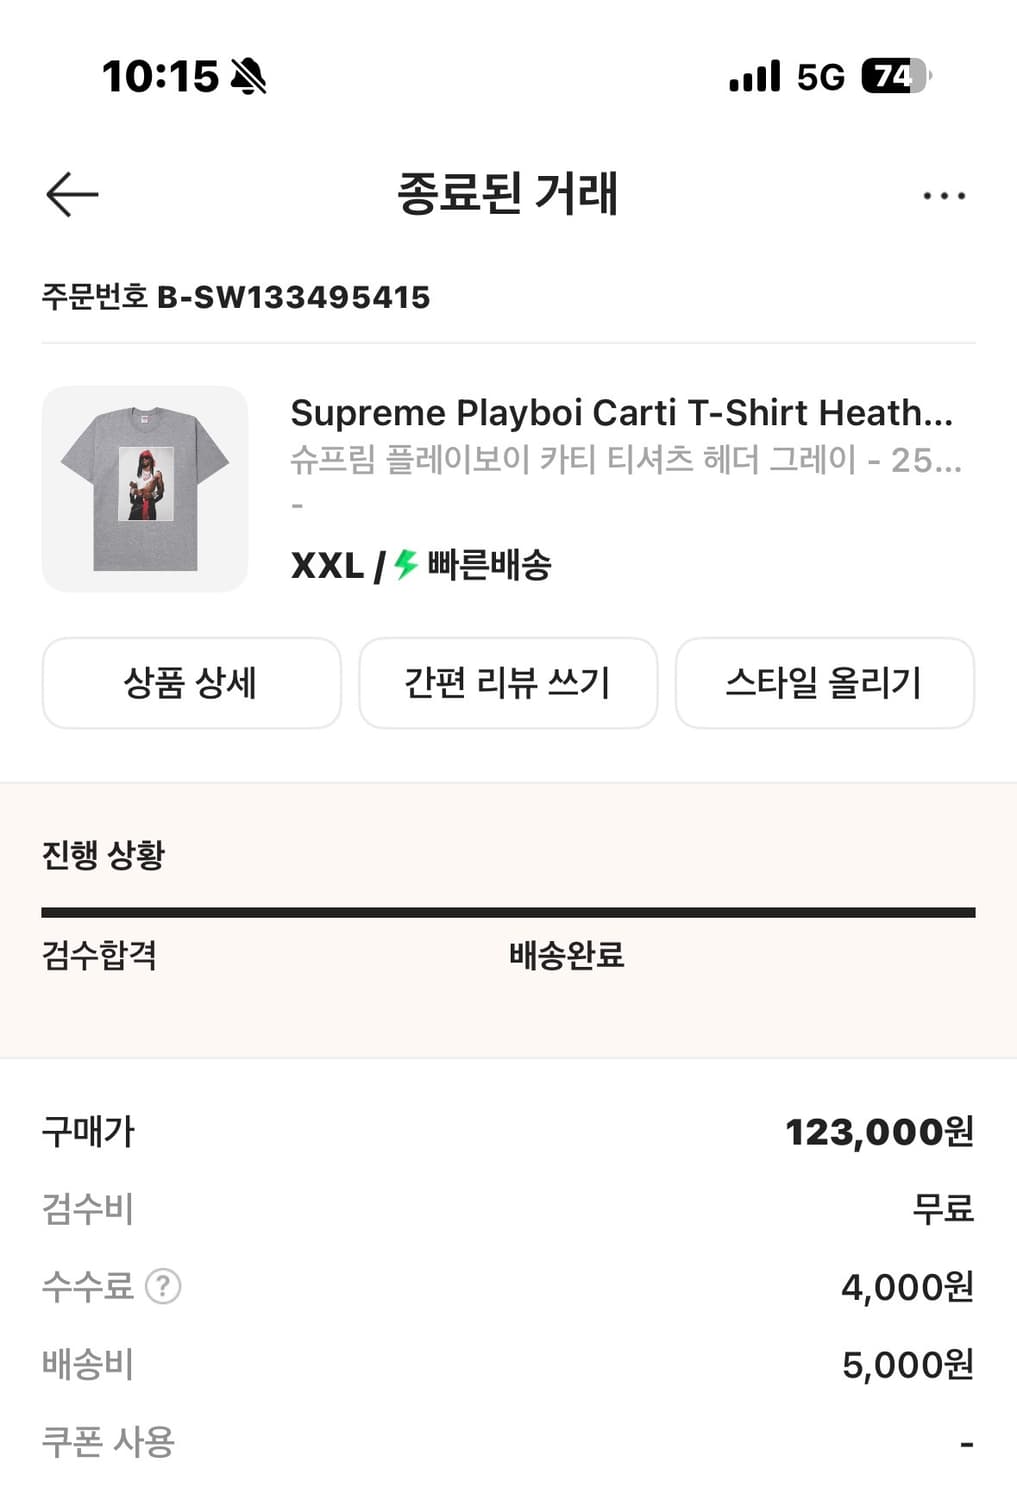Tap 스타일 올리기 to post a style
The width and height of the screenshot is (1017, 1500).
825,683
